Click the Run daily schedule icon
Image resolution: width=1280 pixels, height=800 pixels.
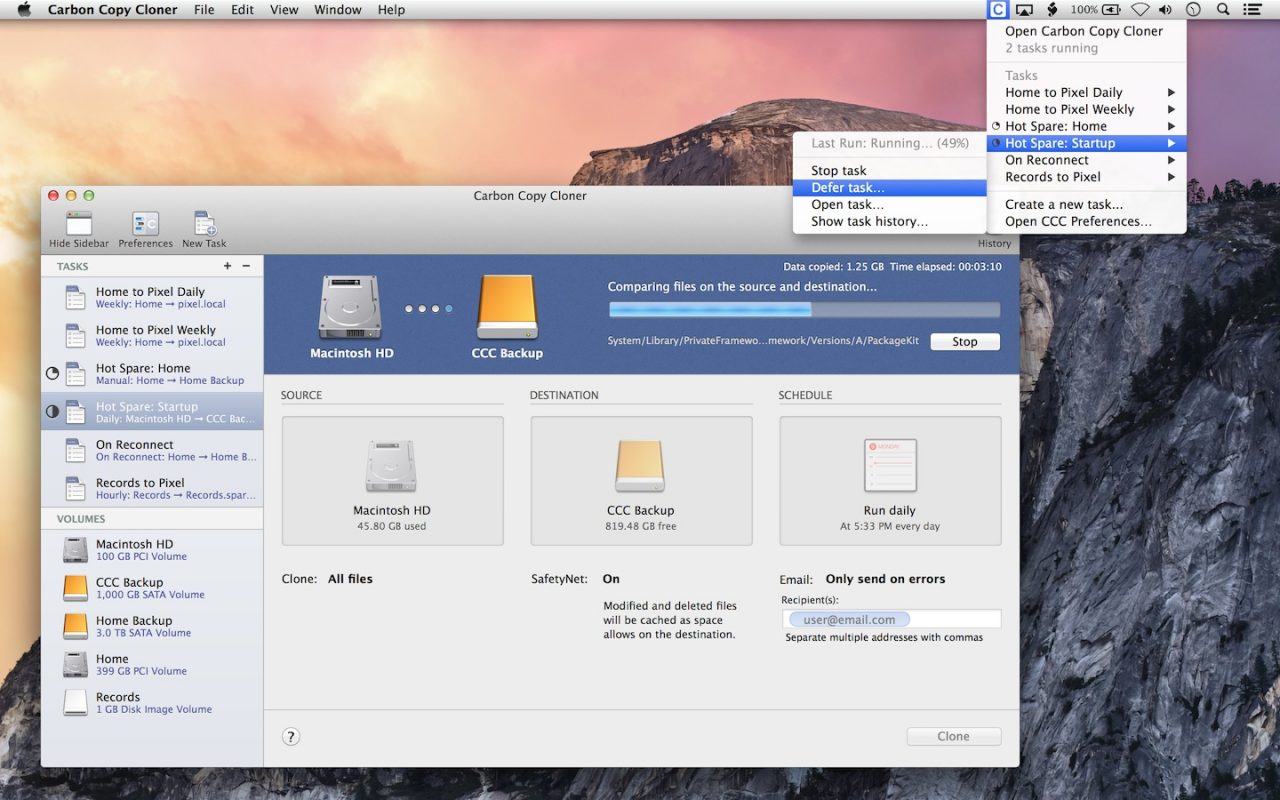pyautogui.click(x=889, y=467)
